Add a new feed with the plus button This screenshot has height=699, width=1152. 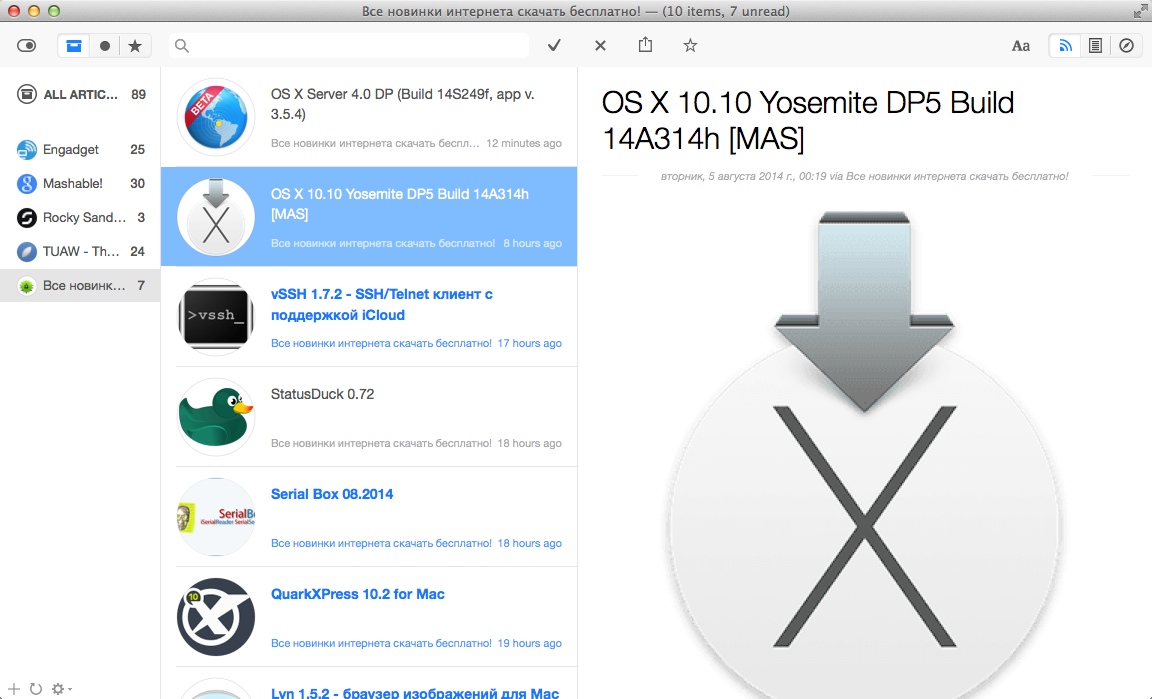[x=13, y=688]
